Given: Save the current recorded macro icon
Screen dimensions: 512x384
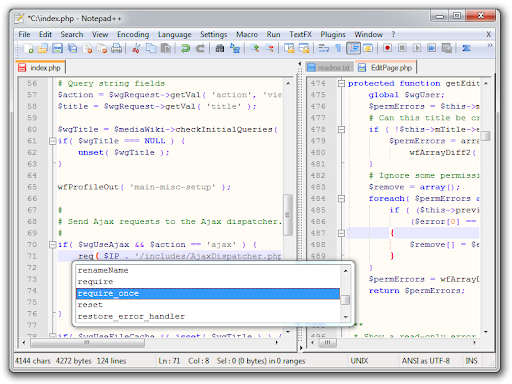Looking at the screenshot, I should [447, 49].
